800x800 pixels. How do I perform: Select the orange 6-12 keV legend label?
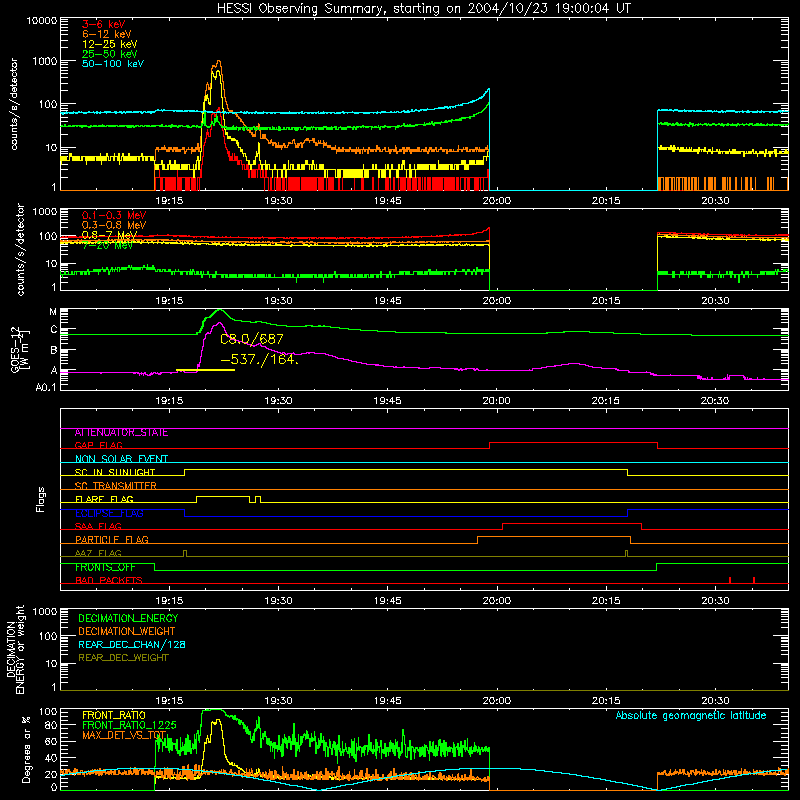click(107, 34)
